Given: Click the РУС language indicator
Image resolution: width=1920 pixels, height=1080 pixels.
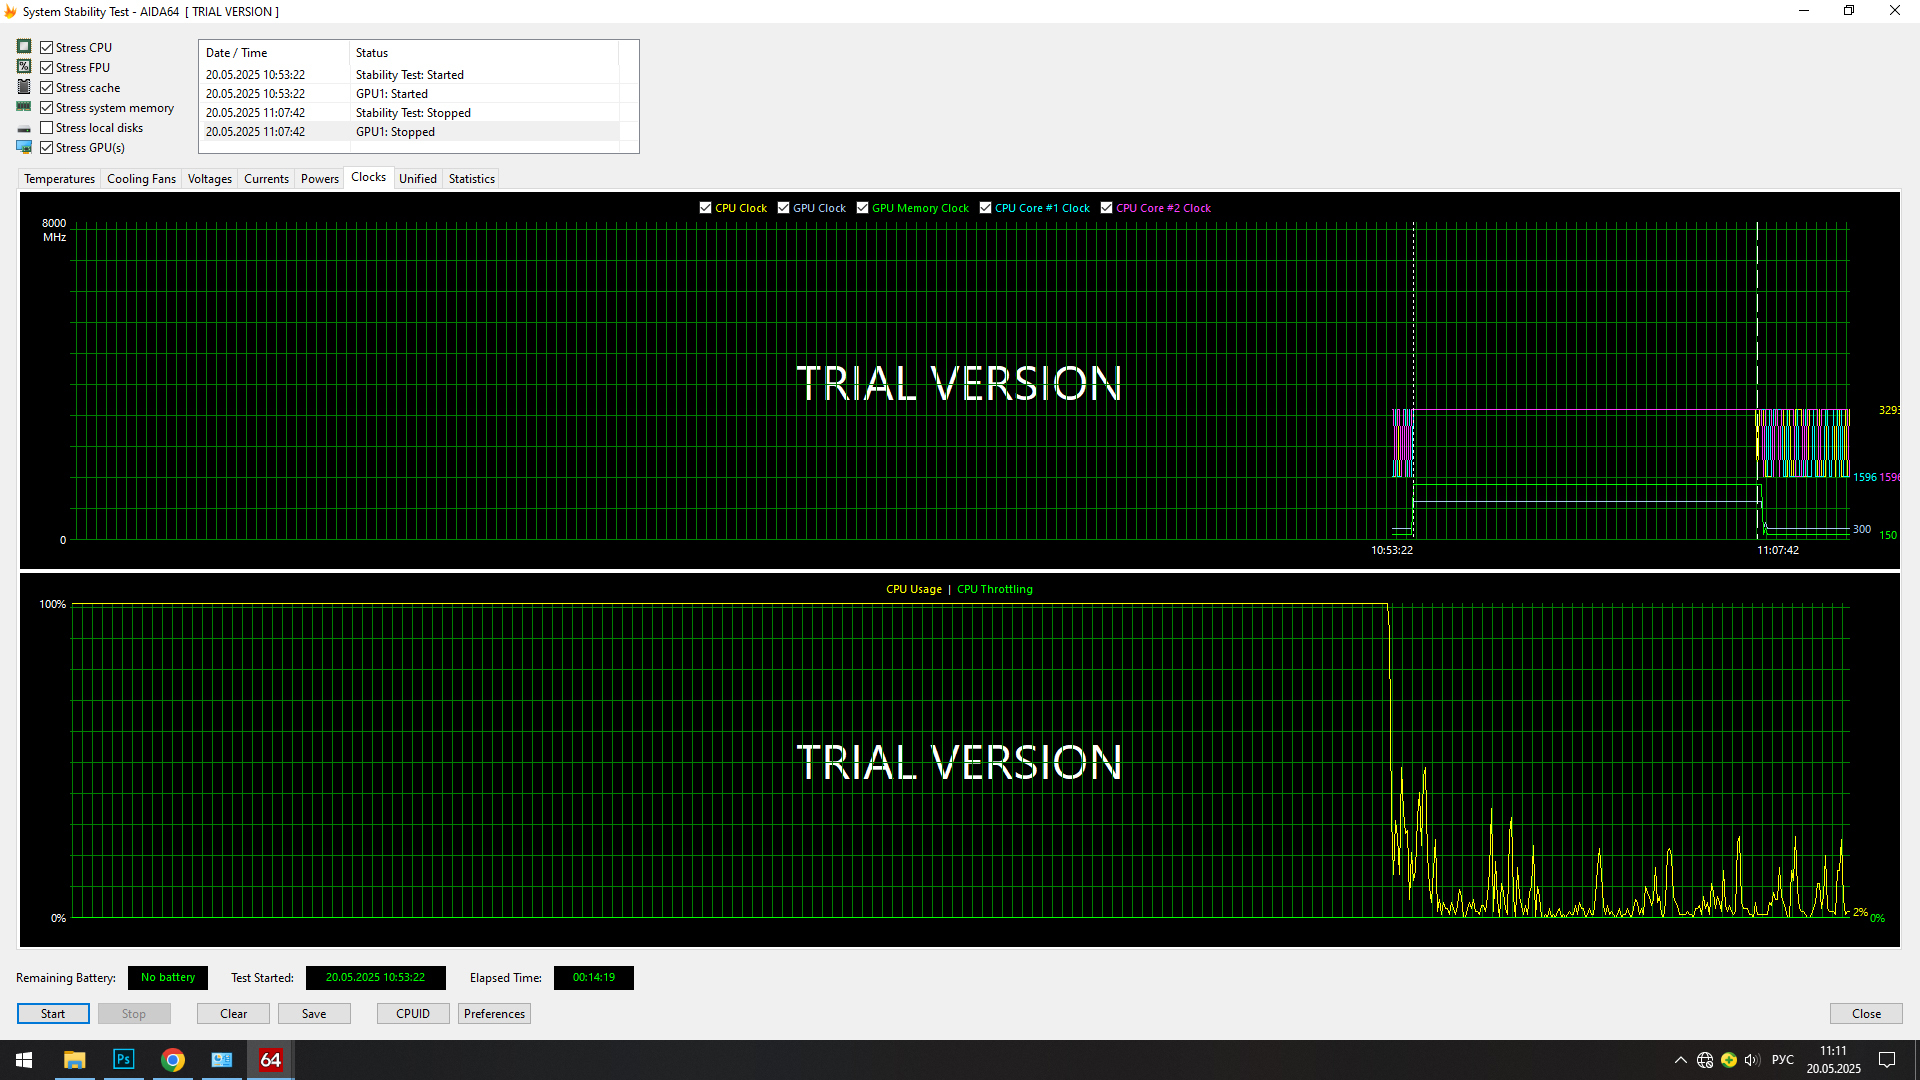Looking at the screenshot, I should click(1782, 1060).
